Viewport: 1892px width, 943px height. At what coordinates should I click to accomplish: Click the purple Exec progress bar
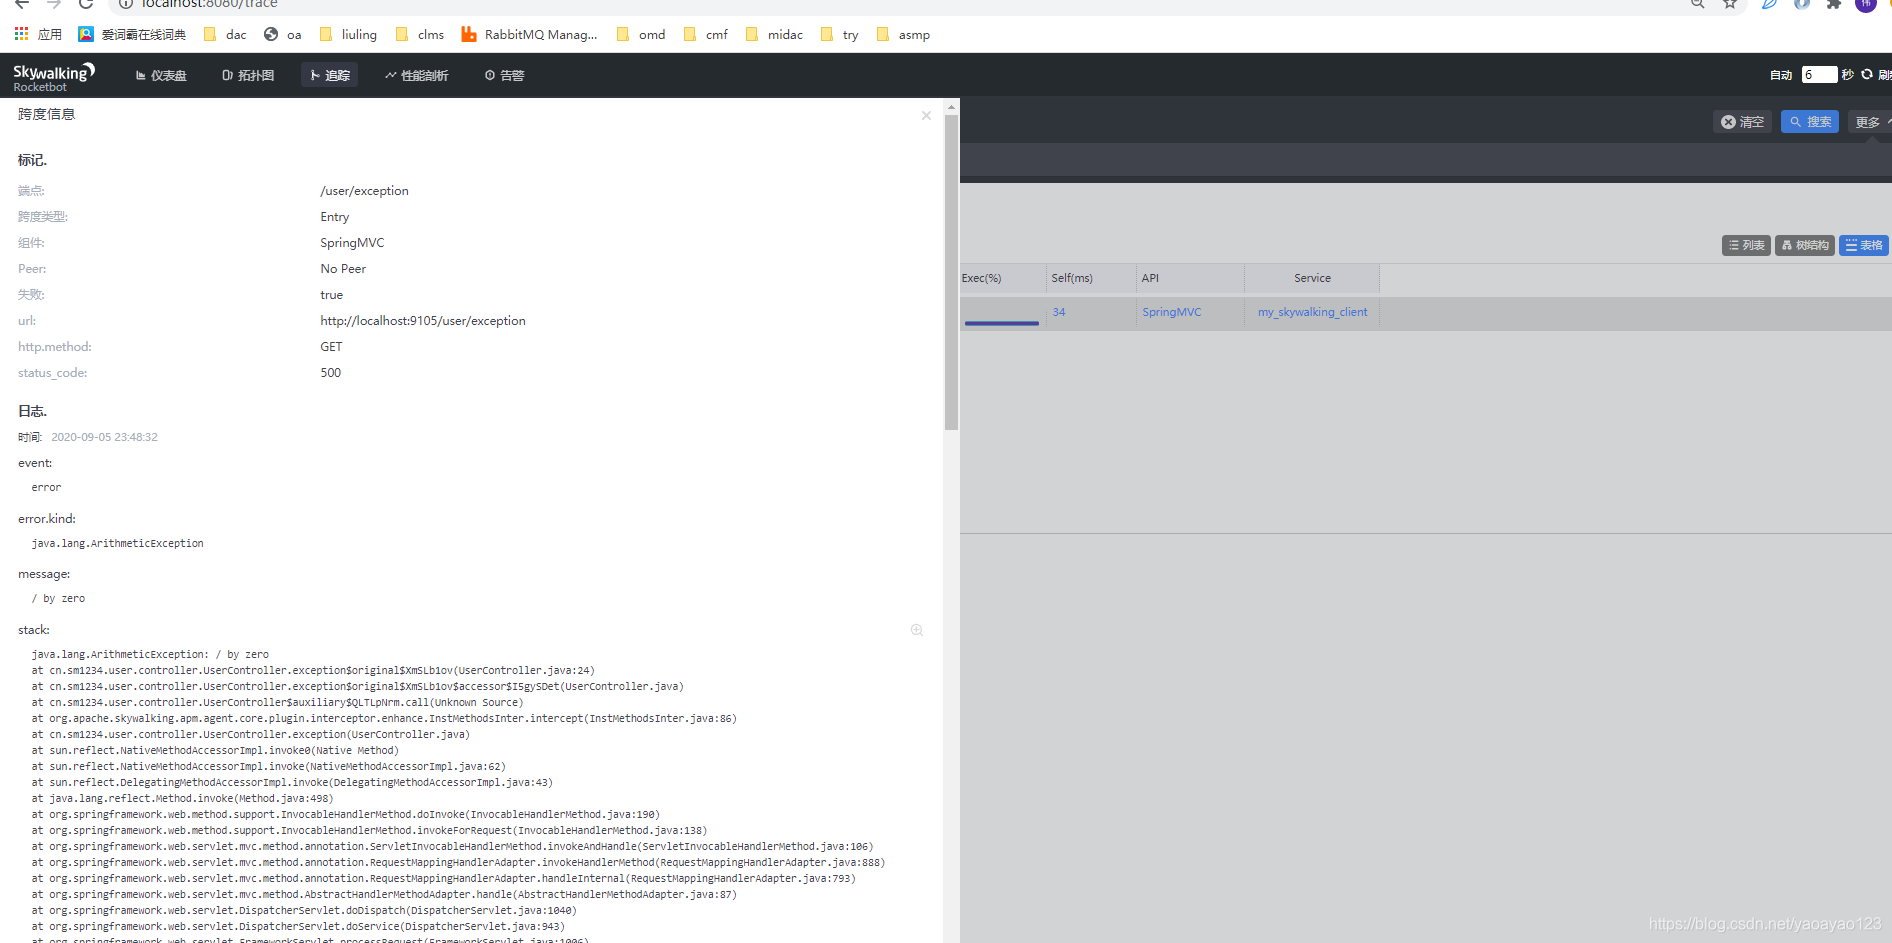pos(1002,323)
